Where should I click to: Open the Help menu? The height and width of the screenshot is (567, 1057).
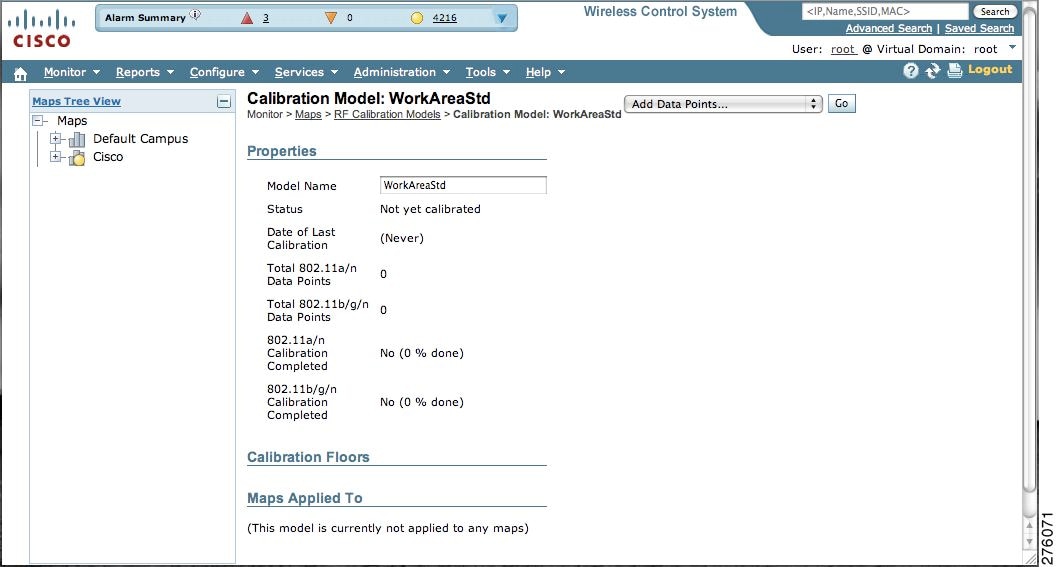coord(545,72)
